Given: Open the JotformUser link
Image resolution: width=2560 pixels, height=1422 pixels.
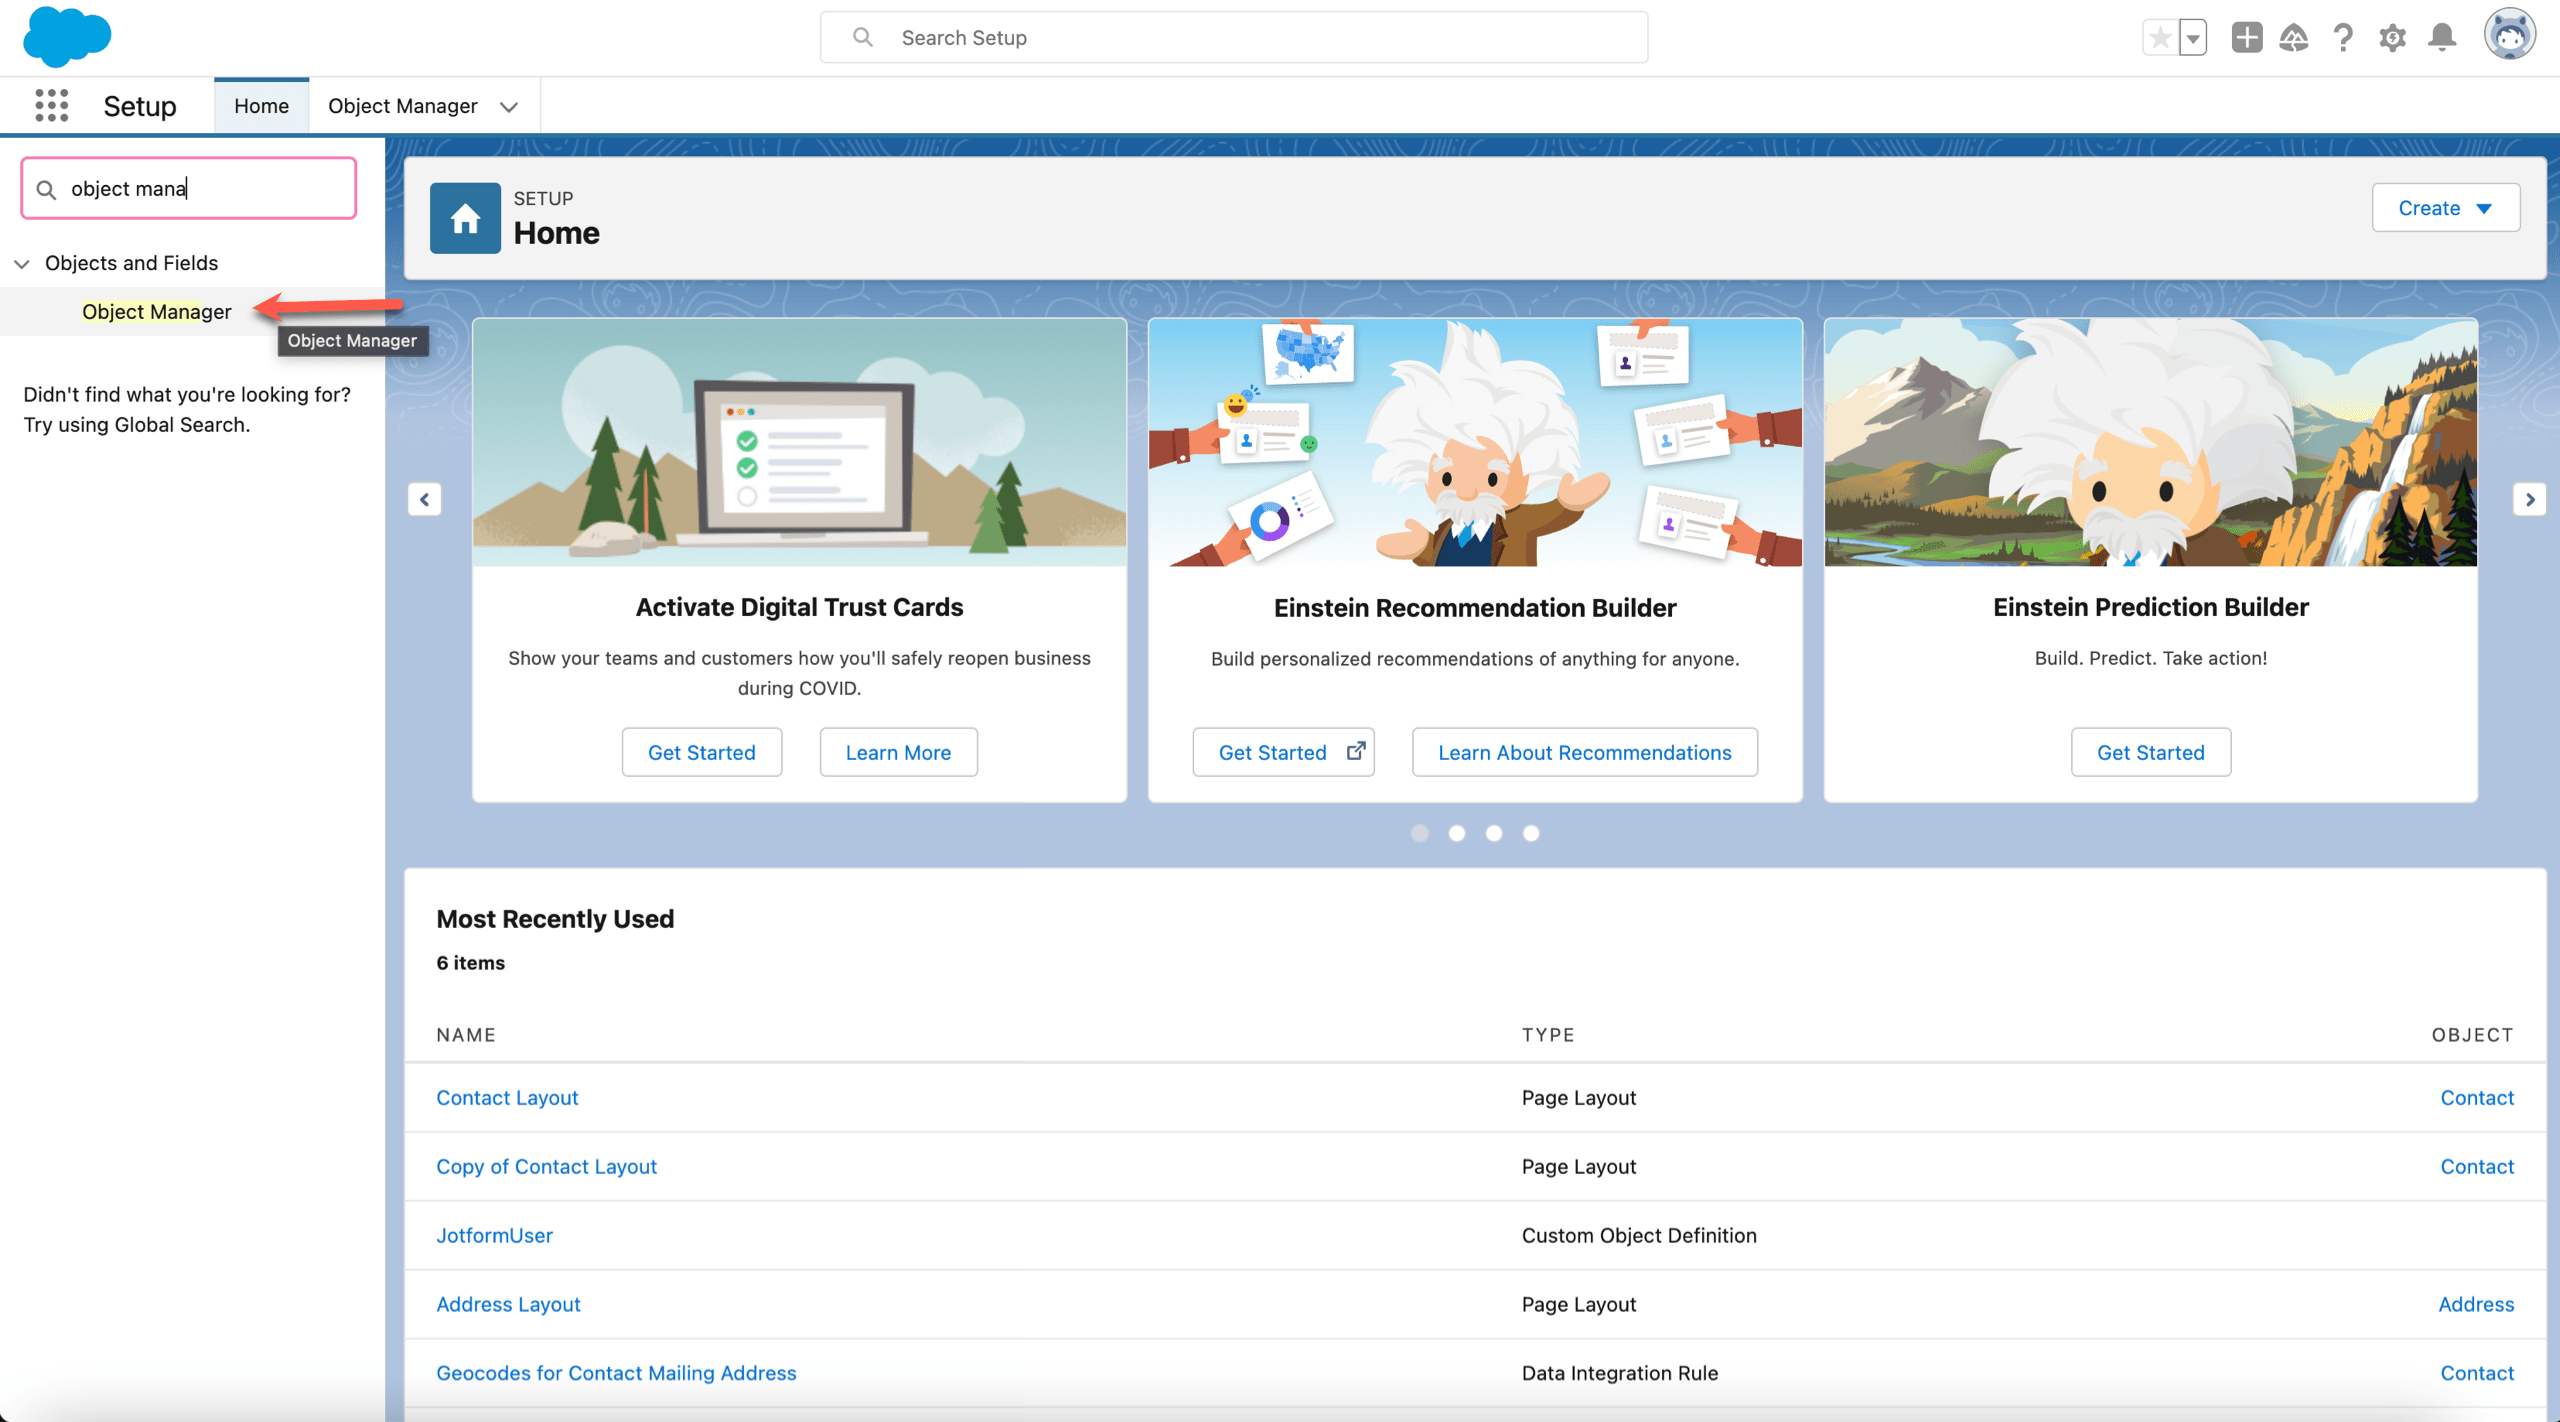Looking at the screenshot, I should point(494,1235).
